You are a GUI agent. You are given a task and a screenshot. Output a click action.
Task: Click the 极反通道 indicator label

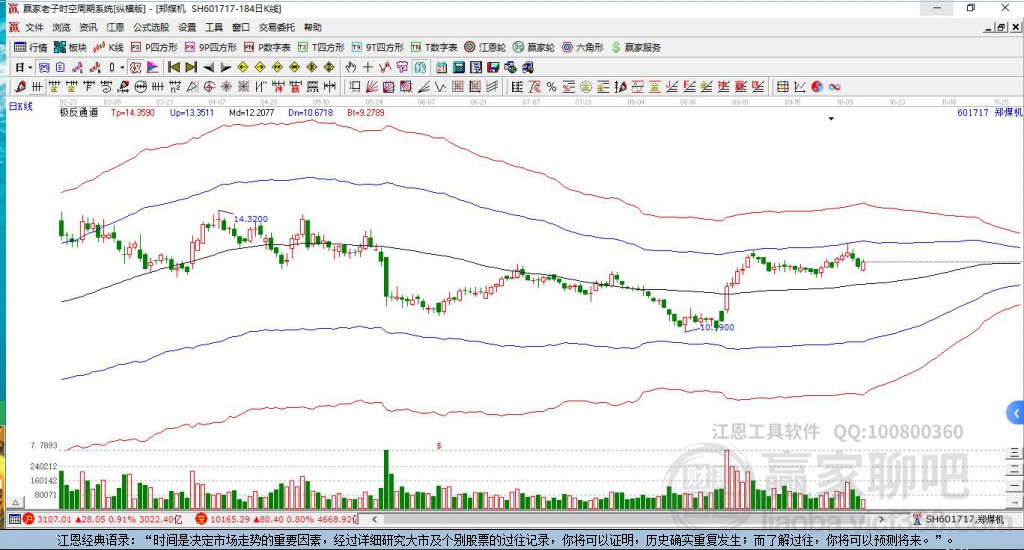pyautogui.click(x=79, y=112)
